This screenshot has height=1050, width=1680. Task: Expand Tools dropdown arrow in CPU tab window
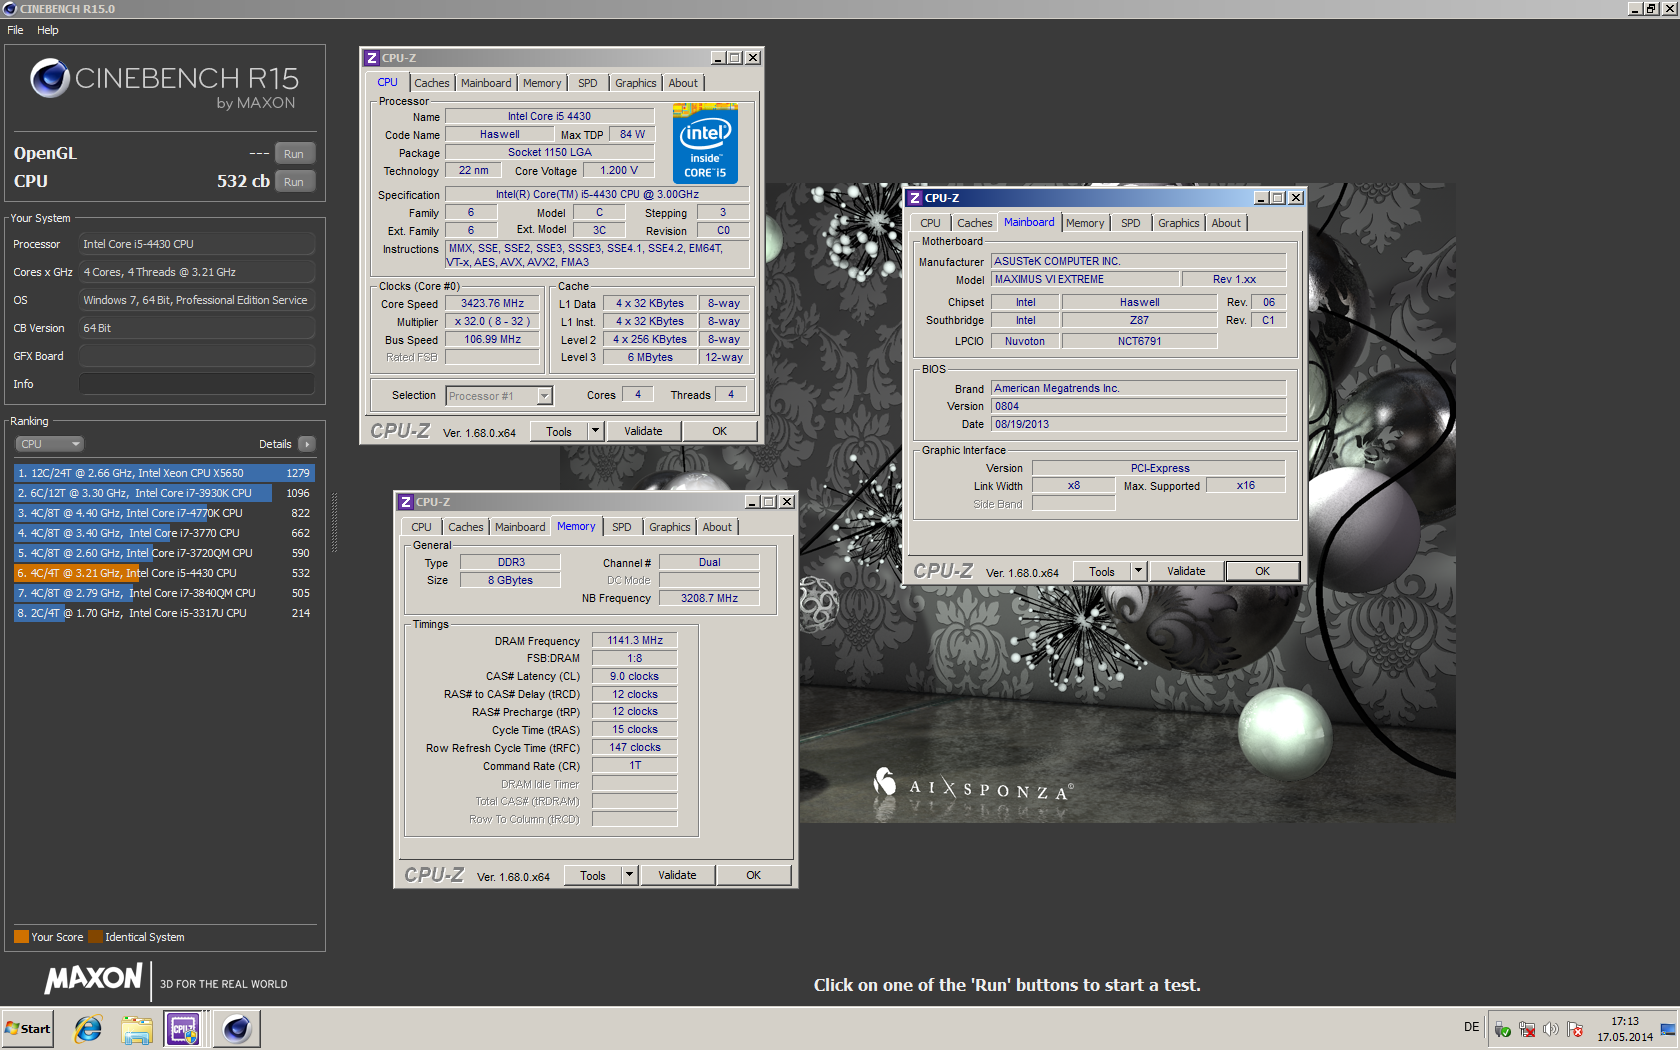coord(595,431)
